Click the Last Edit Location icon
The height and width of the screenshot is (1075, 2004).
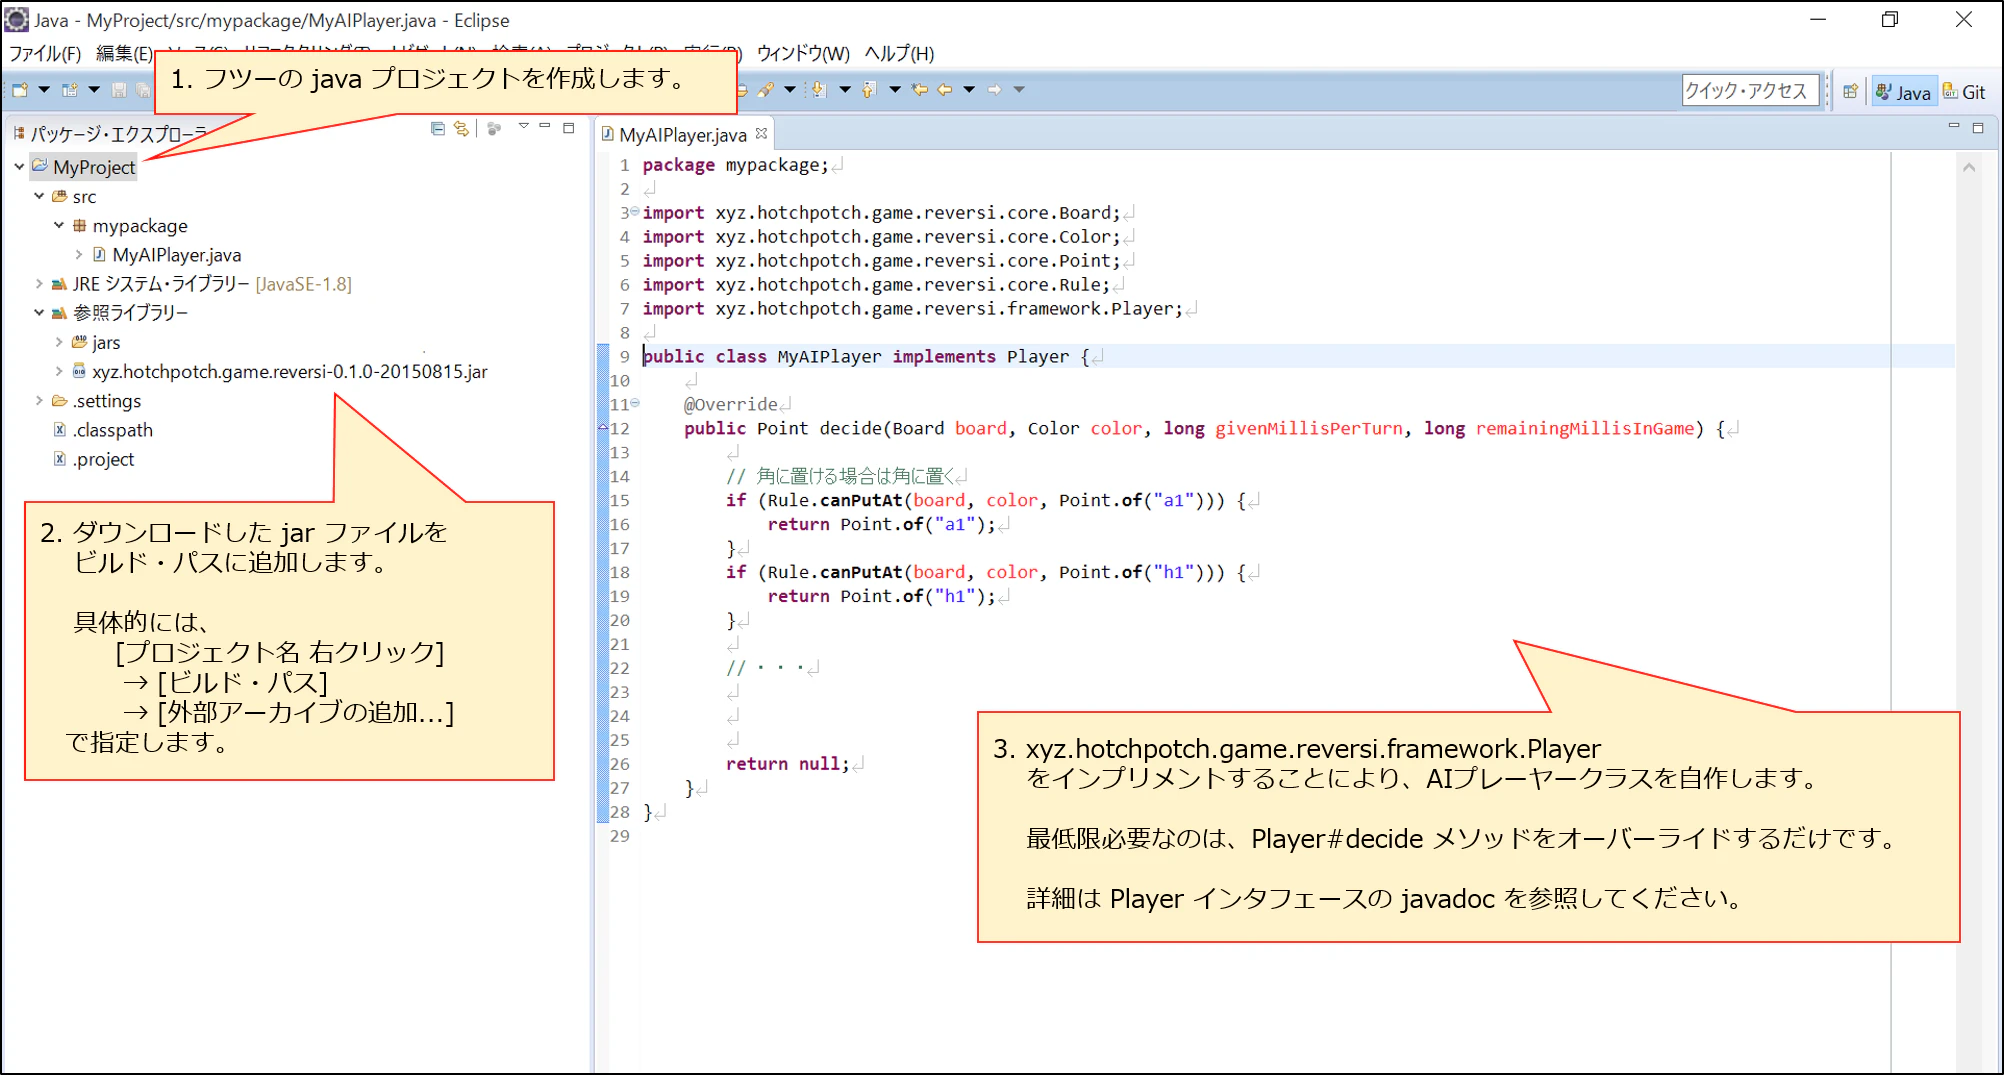tap(920, 90)
